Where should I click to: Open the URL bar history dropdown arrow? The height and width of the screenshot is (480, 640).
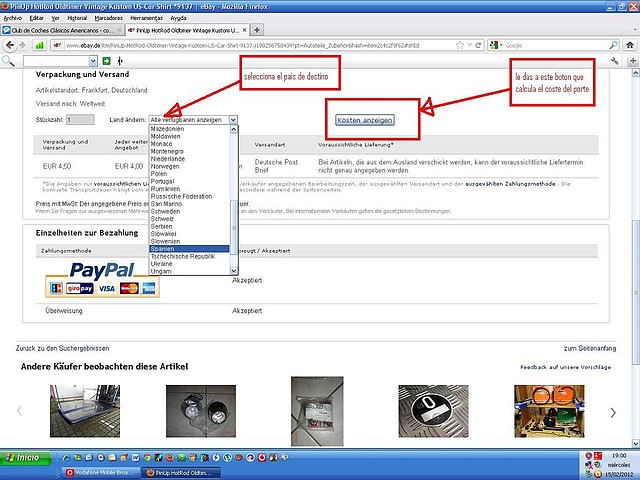(469, 45)
